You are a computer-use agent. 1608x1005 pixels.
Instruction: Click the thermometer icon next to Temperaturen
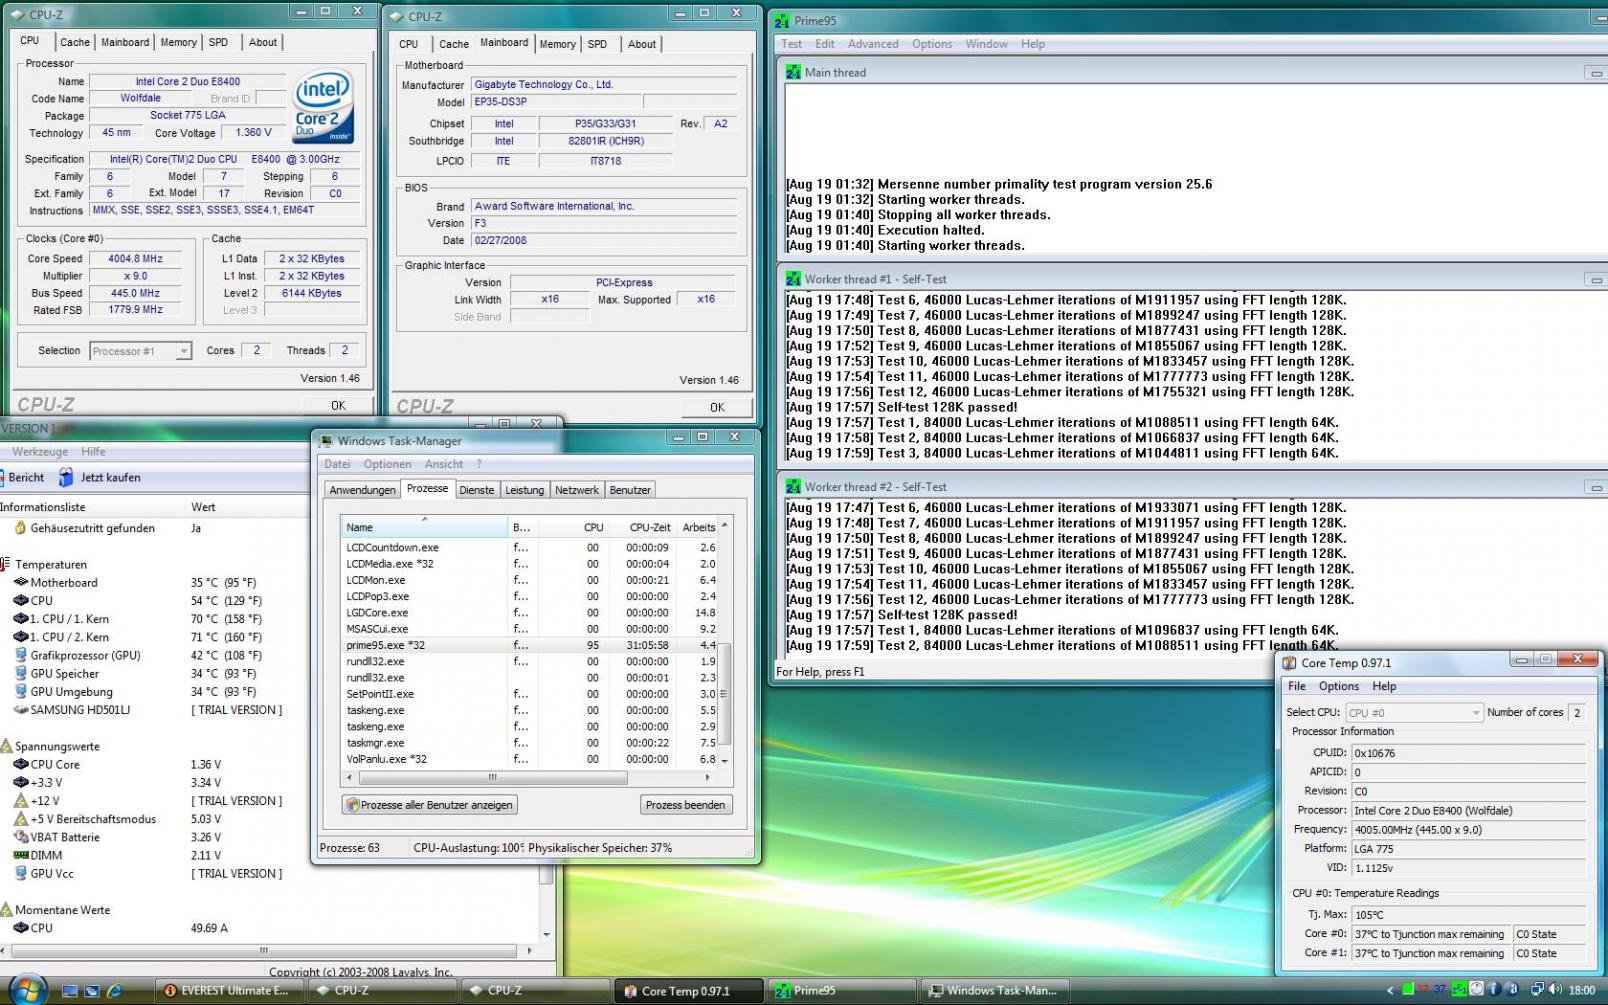tap(5, 565)
